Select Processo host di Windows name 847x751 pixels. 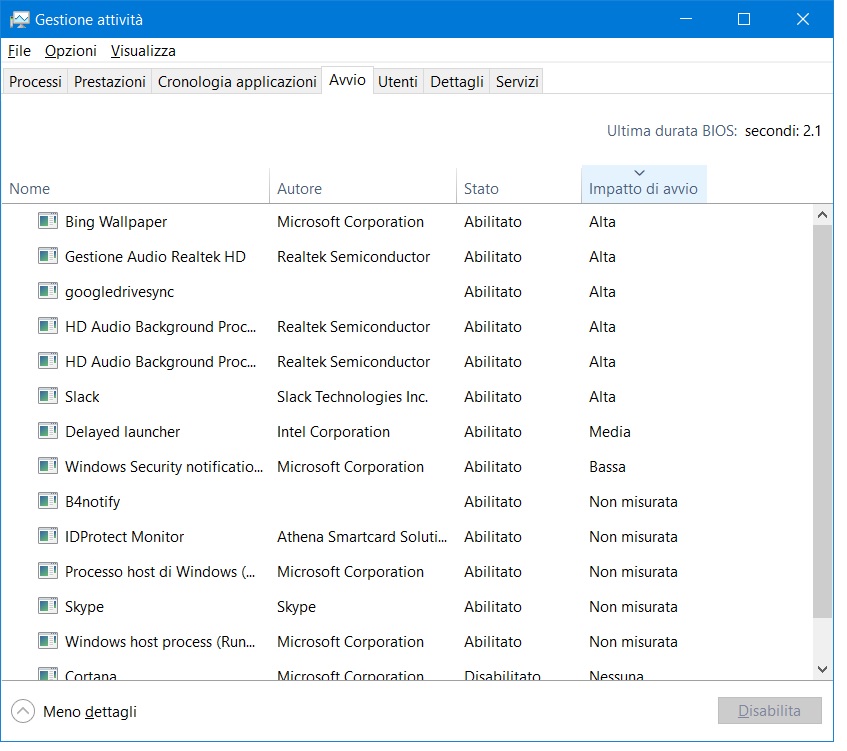coord(160,572)
